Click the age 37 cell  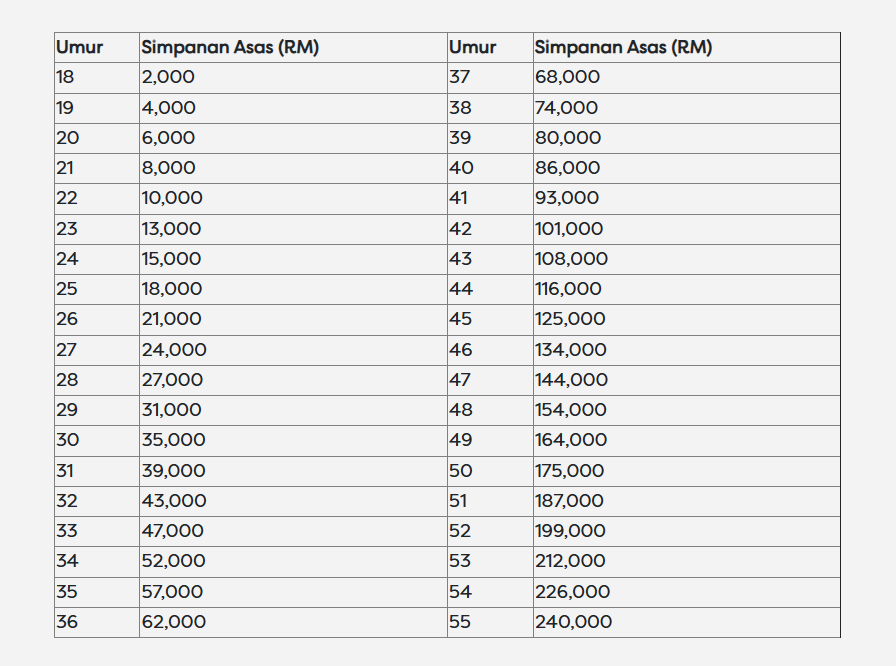[x=490, y=78]
